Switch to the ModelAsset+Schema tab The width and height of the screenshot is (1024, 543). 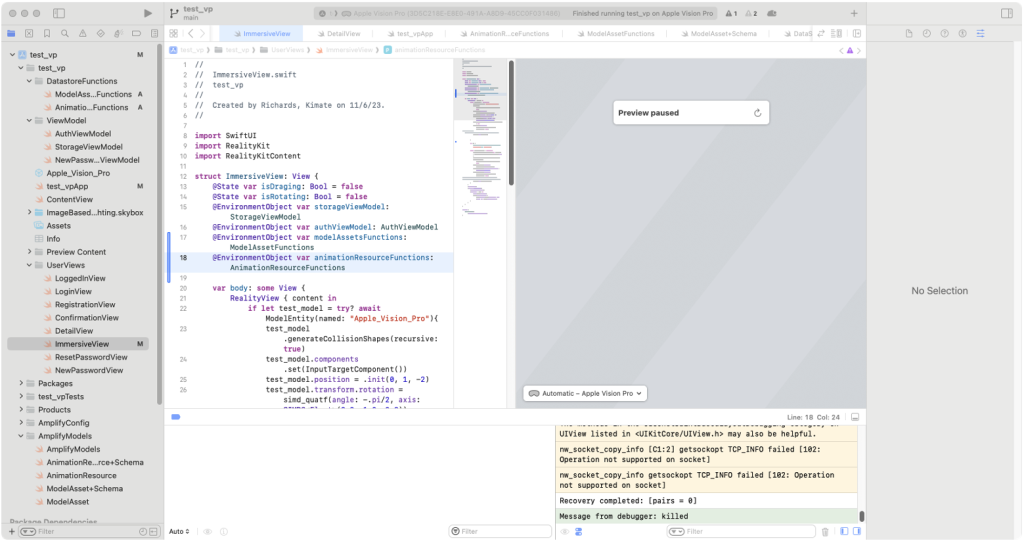[x=718, y=33]
